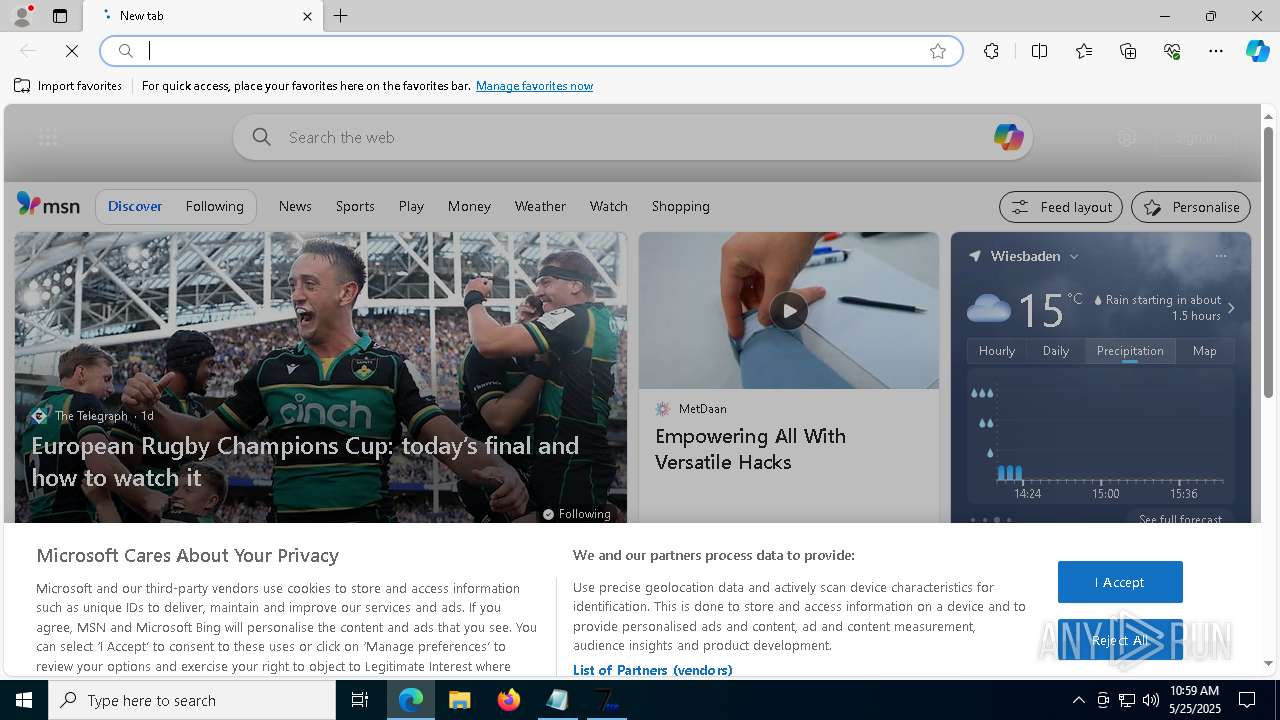The height and width of the screenshot is (720, 1280).
Task: Open the Weather menu item
Action: pyautogui.click(x=540, y=206)
